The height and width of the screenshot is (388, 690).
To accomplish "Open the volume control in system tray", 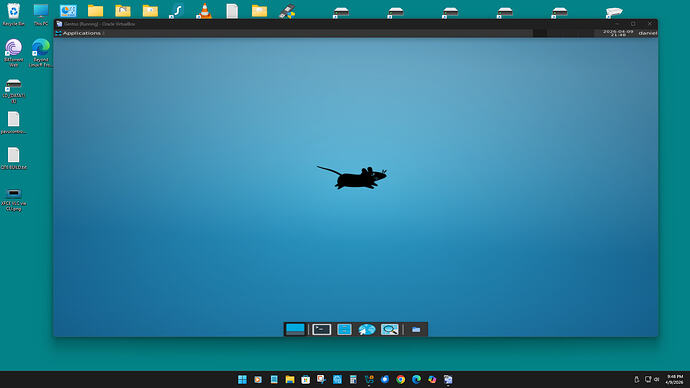I will [657, 379].
